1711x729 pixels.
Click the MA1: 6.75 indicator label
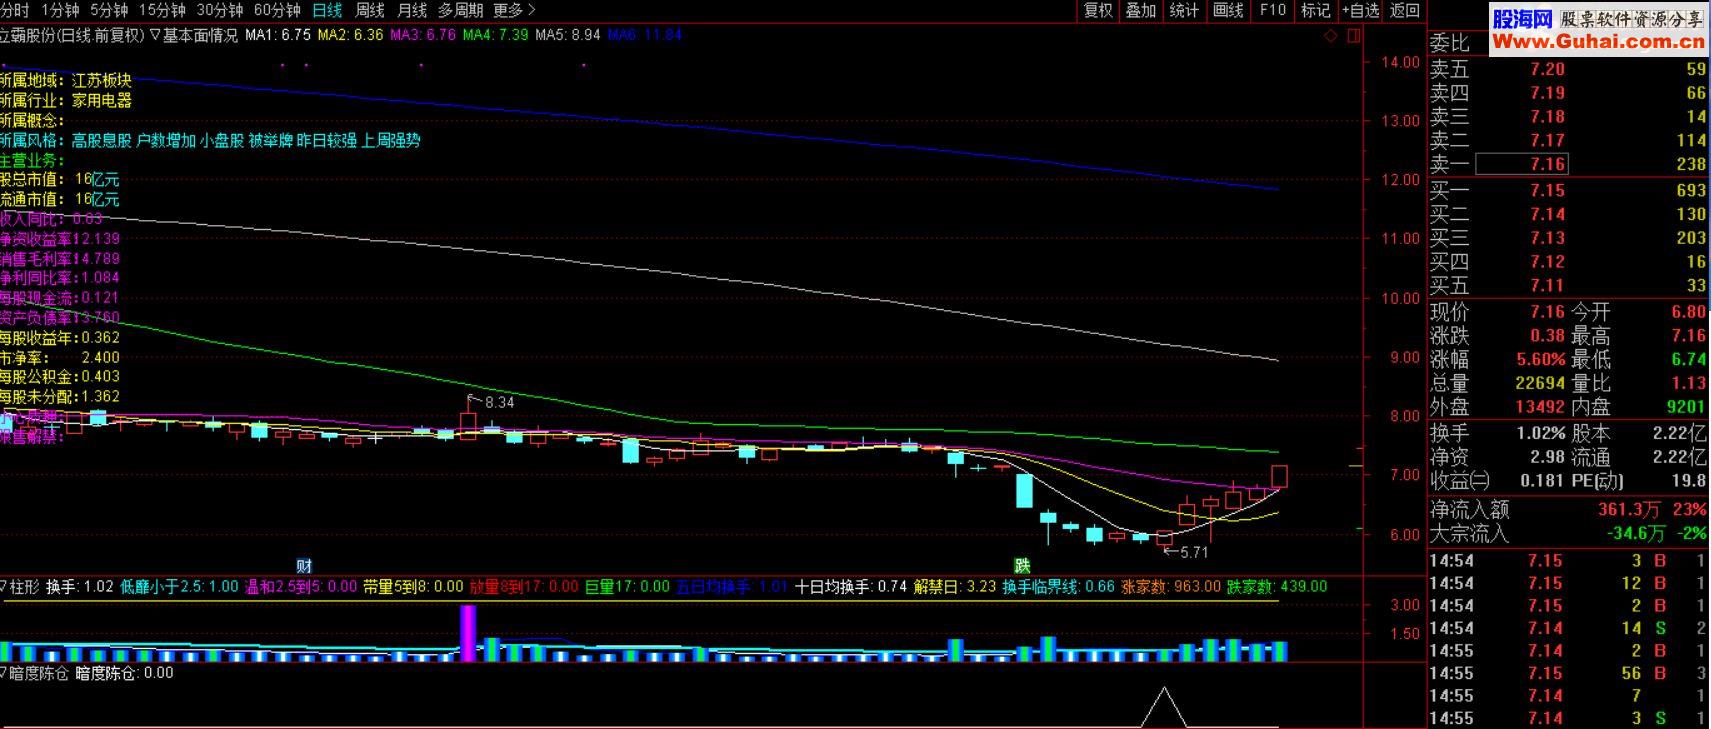(278, 35)
